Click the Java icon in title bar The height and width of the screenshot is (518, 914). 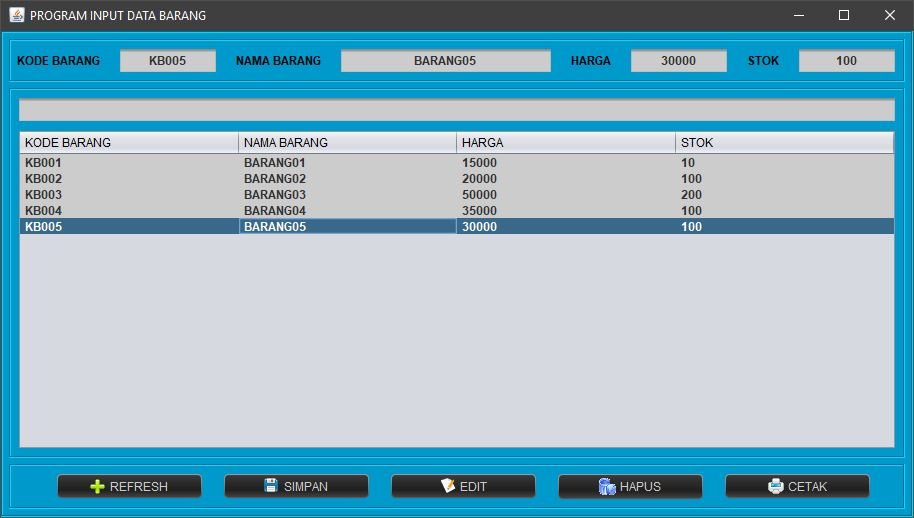[16, 15]
